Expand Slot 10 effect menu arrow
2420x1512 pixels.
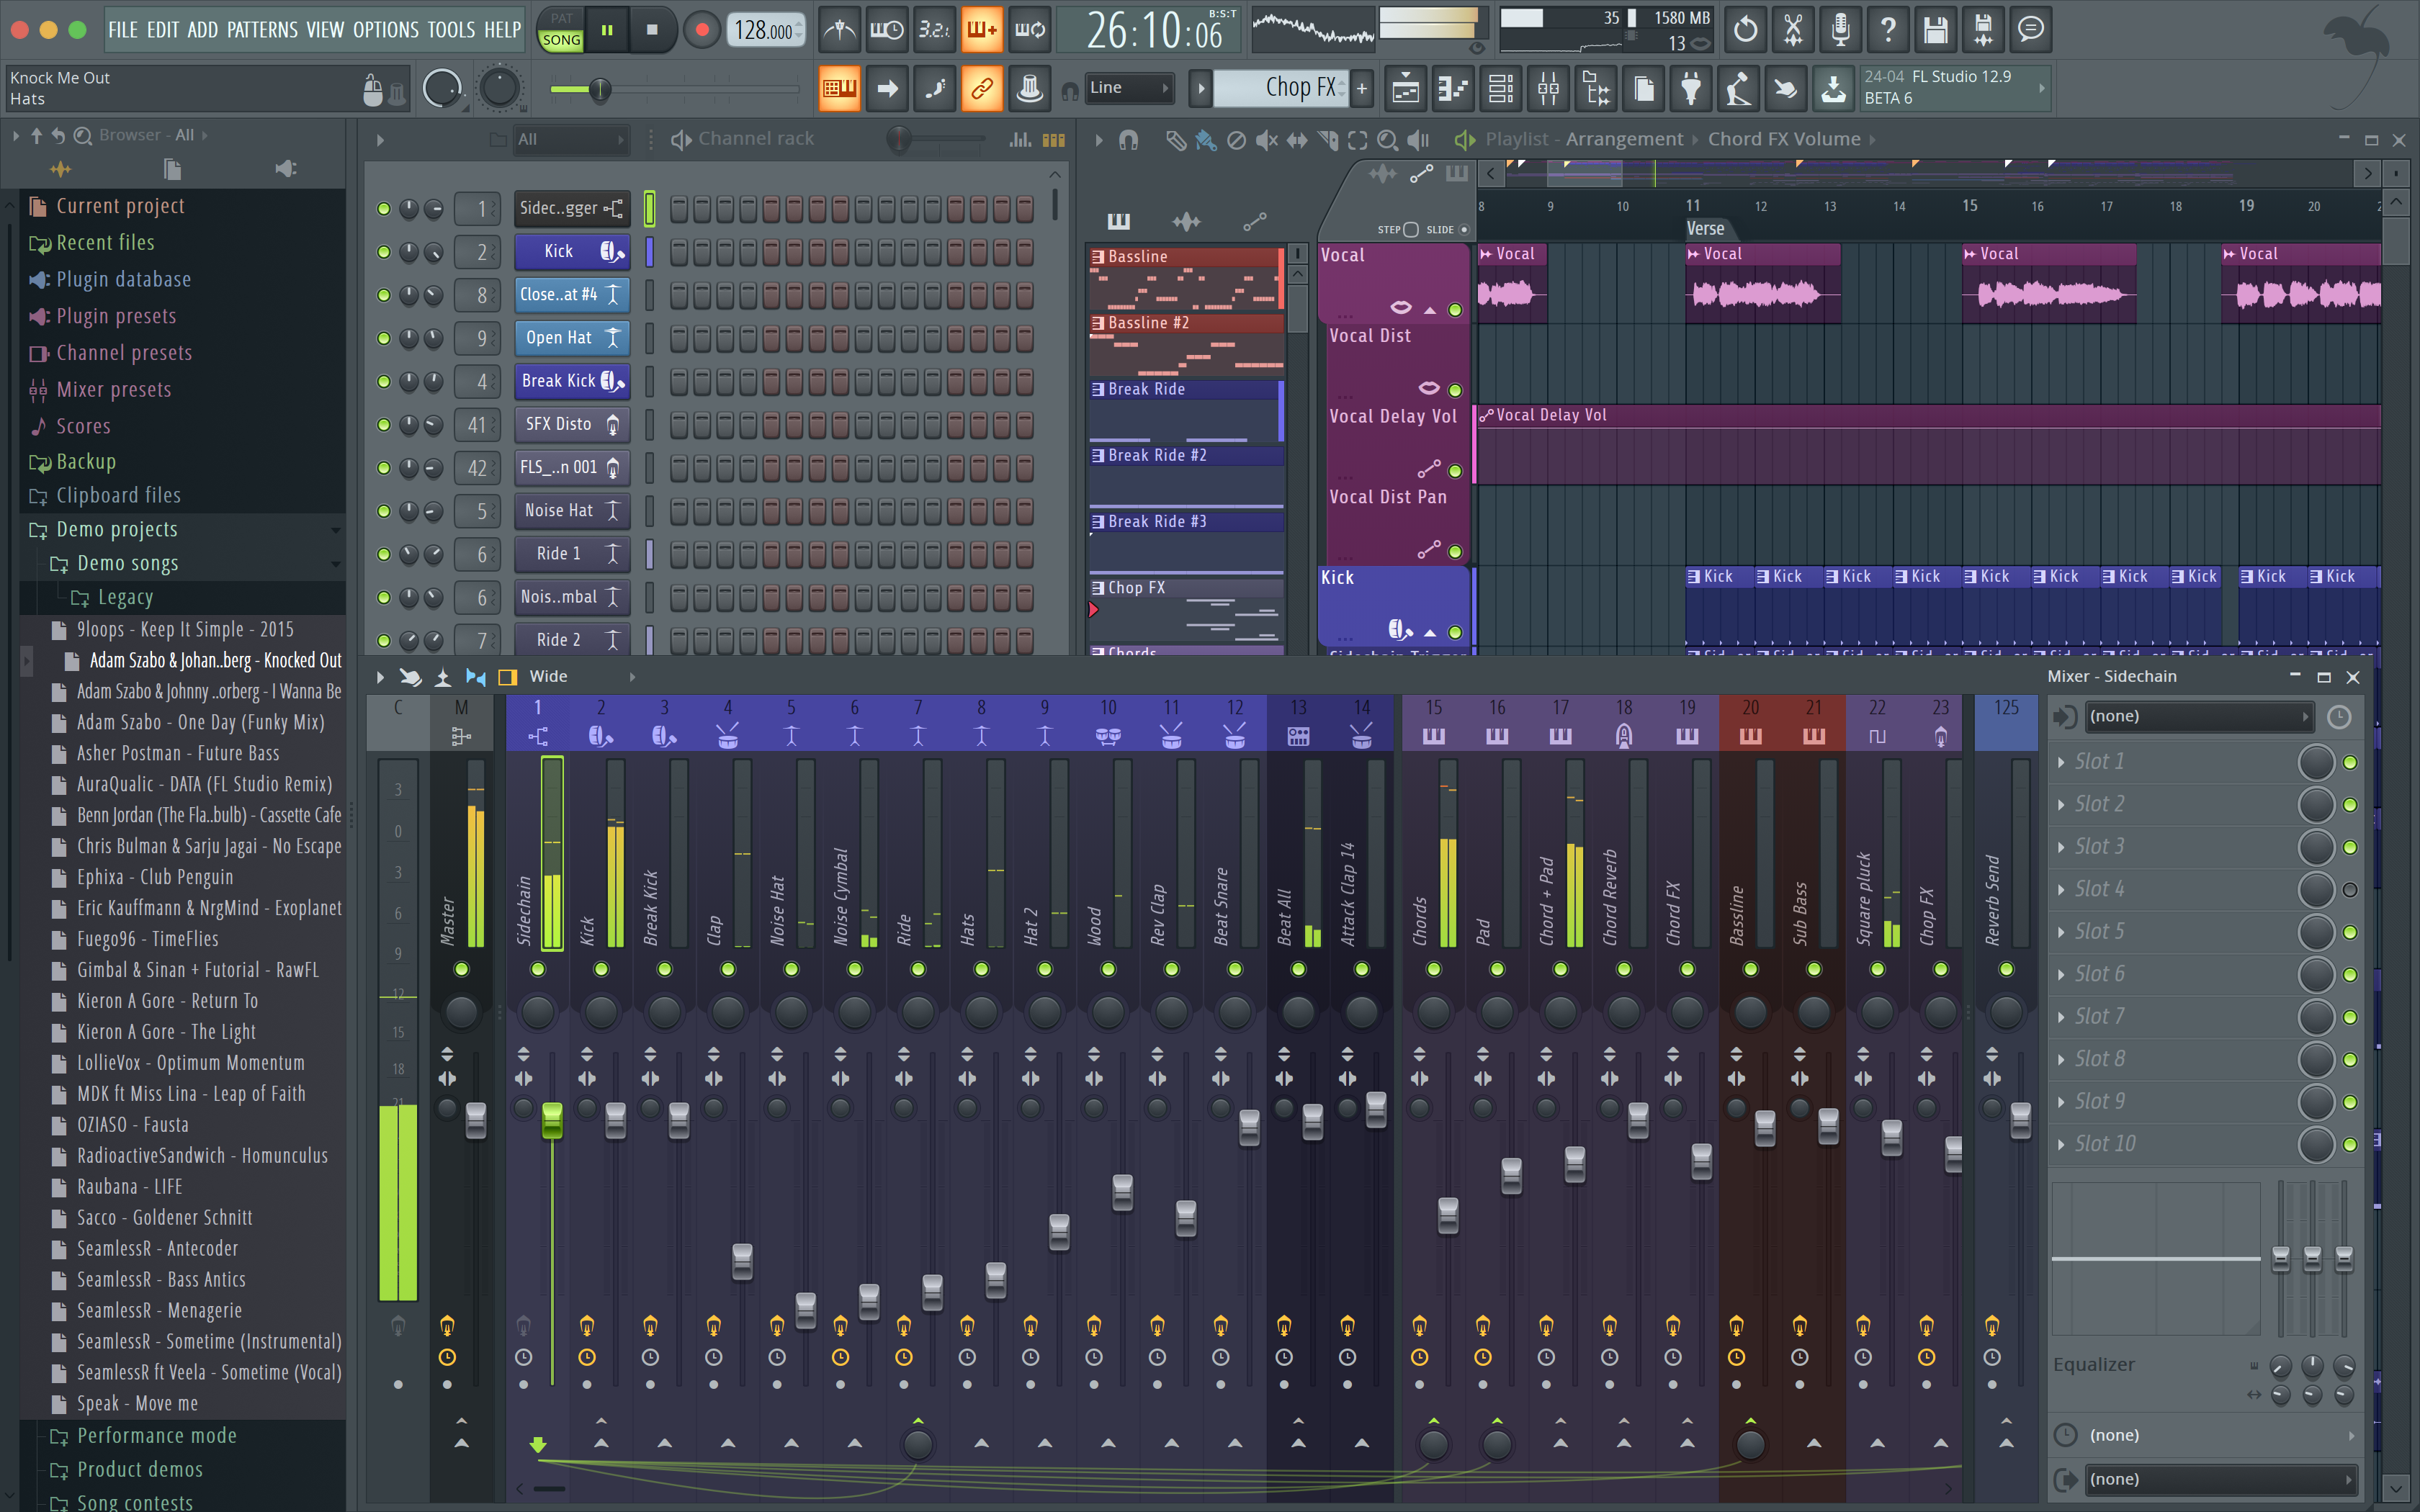2061,1144
